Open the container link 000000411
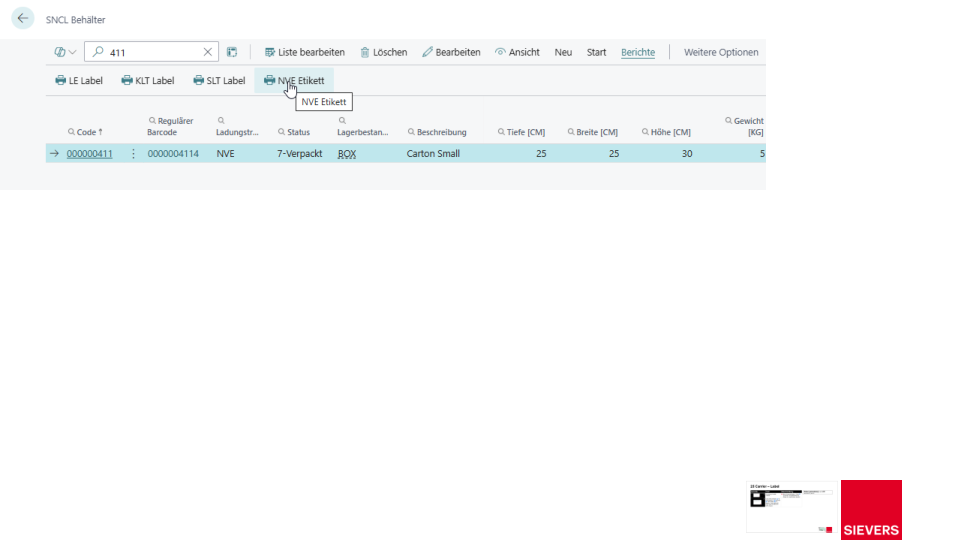This screenshot has height=540, width=960. pos(89,154)
